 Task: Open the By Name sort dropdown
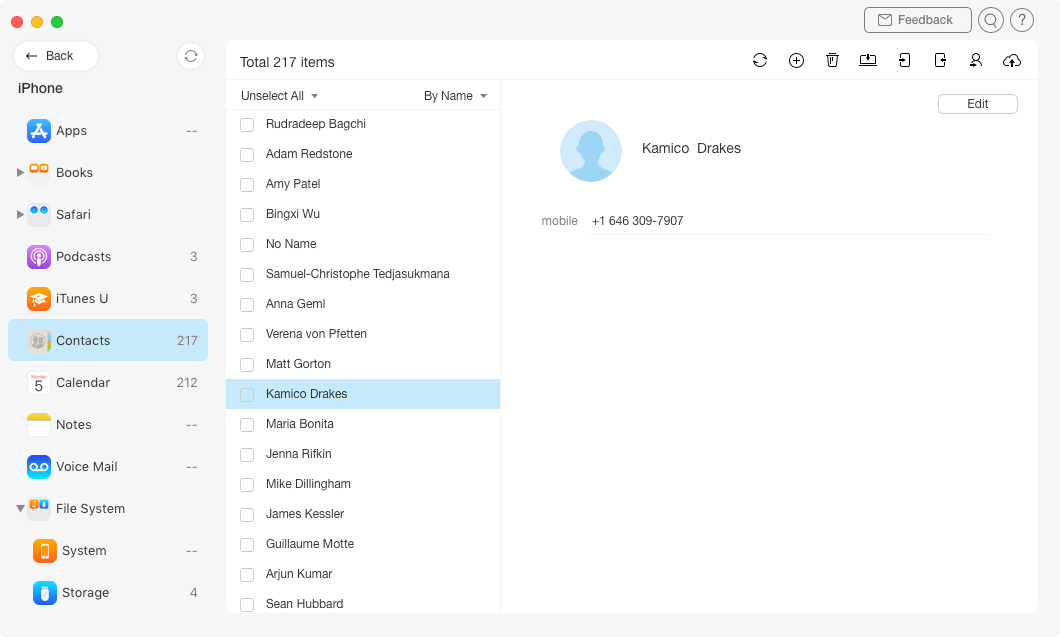point(455,96)
